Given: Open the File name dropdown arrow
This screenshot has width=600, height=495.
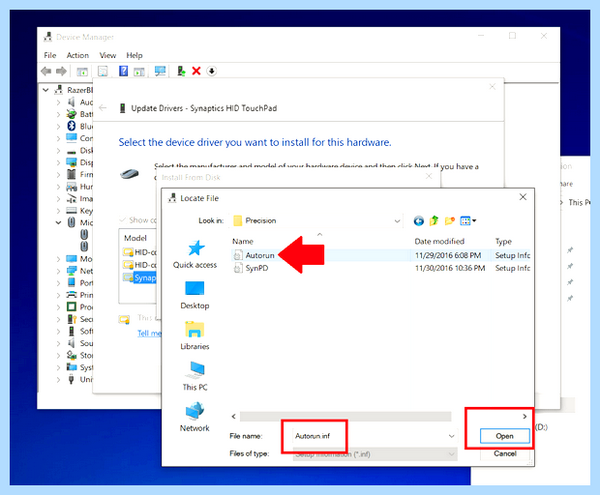Looking at the screenshot, I should tap(452, 436).
